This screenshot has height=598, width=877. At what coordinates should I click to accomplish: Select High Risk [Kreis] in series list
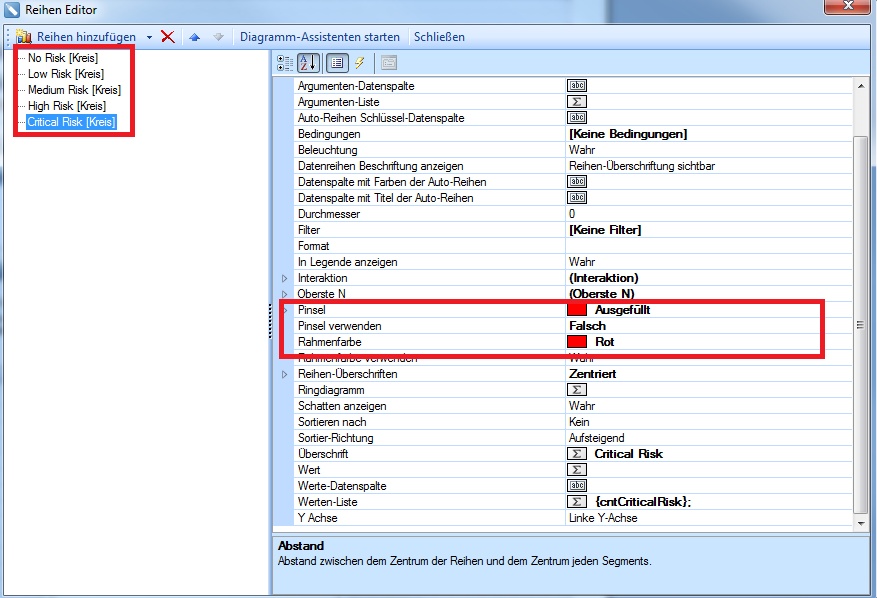66,106
